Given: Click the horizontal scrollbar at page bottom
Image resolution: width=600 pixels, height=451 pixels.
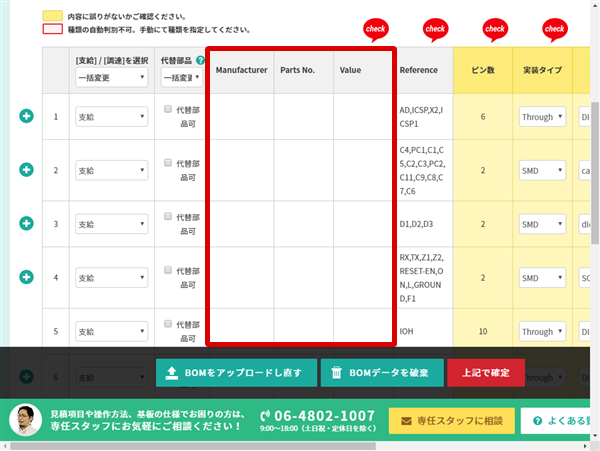Looking at the screenshot, I should click(193, 446).
